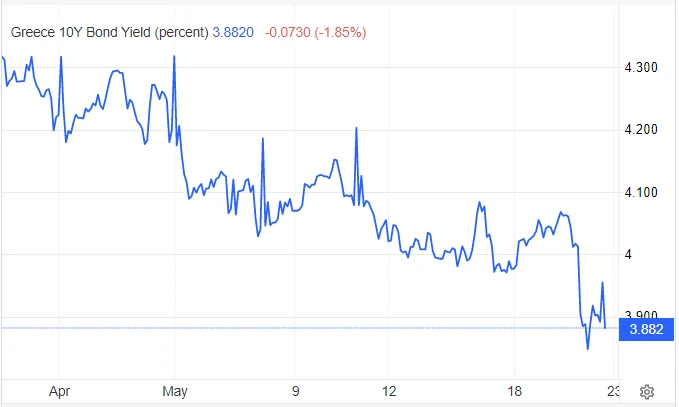
Task: Click the Greece 10Y Bond Yield title
Action: click(x=108, y=32)
